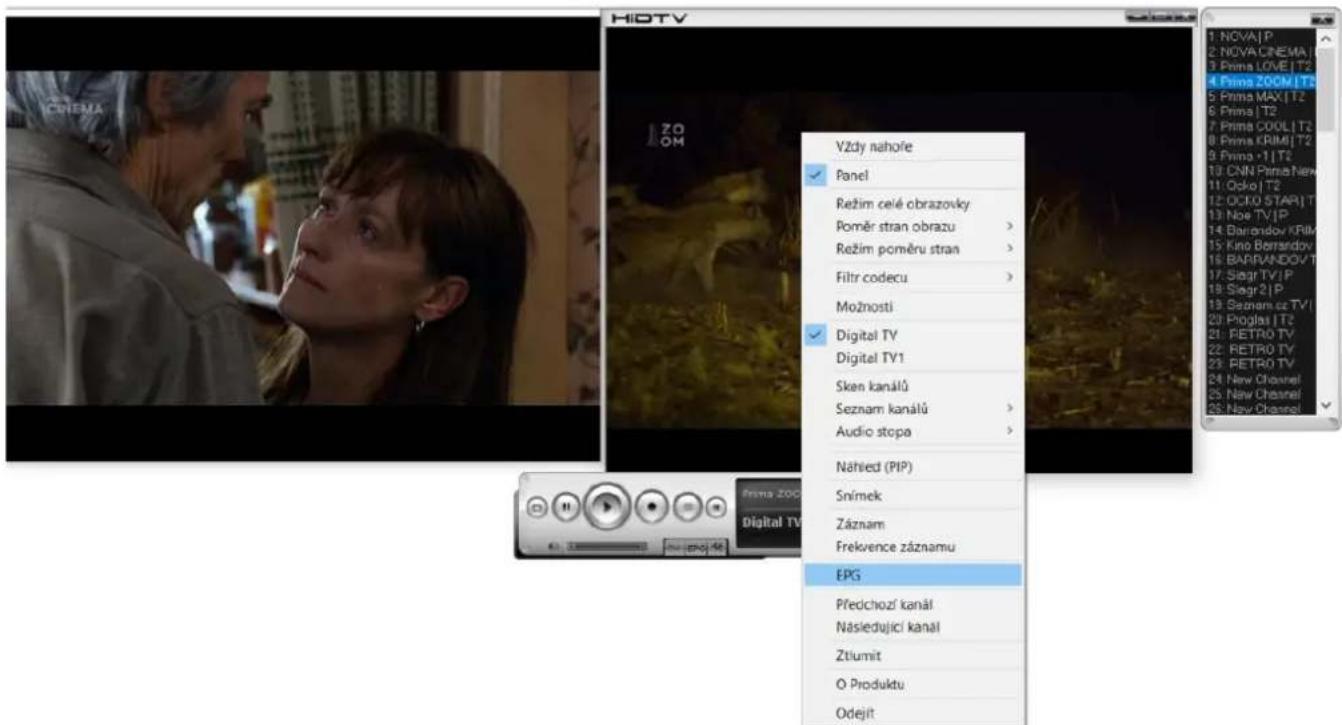Screen dimensions: 1342x725
Task: Adjust the volume slider on control panel
Action: coord(609,547)
